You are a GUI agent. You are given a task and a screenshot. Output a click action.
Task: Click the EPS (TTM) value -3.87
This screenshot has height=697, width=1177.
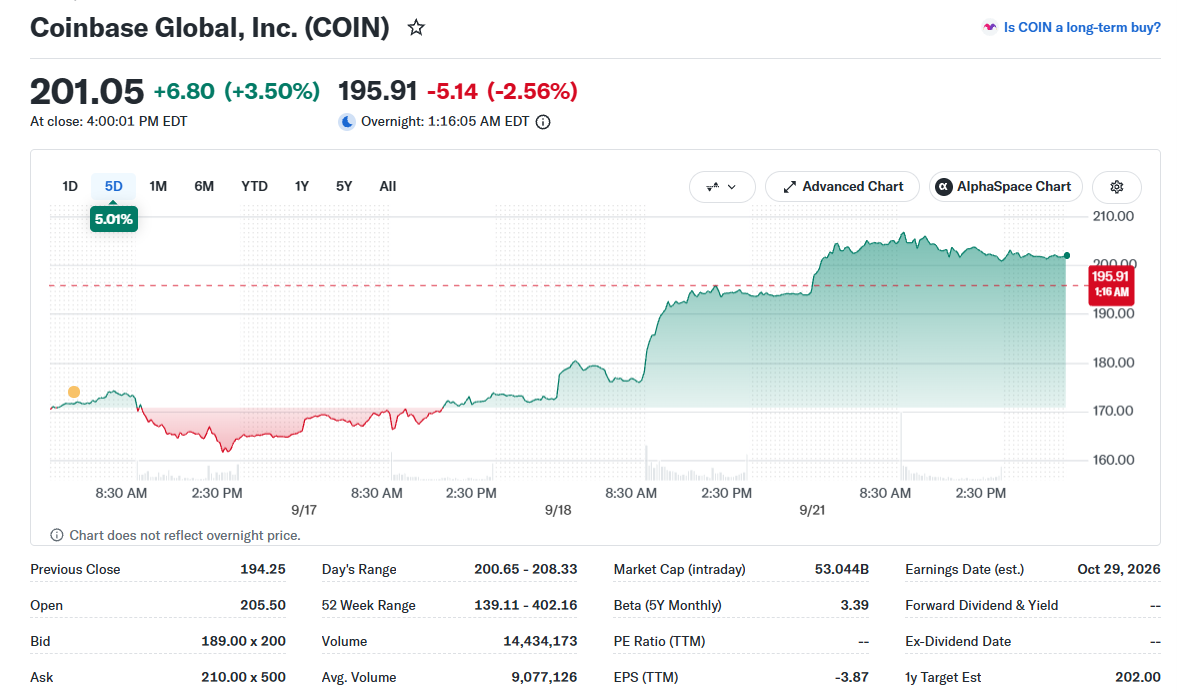click(852, 677)
